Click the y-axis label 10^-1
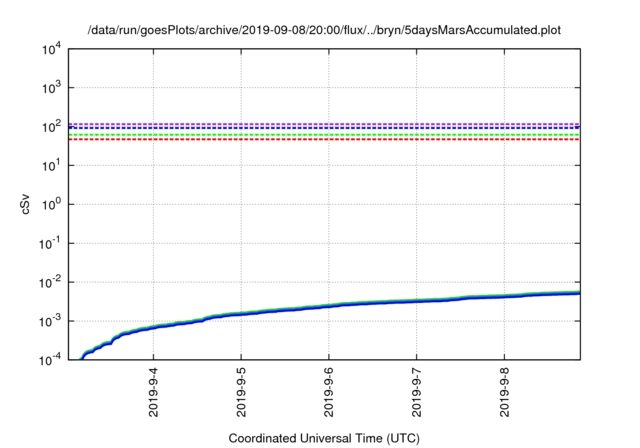 (50, 244)
